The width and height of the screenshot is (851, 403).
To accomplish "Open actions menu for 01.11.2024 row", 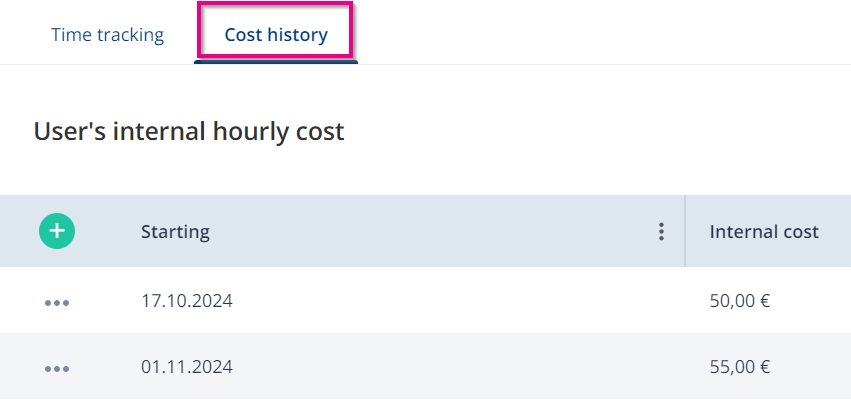I will pos(57,369).
